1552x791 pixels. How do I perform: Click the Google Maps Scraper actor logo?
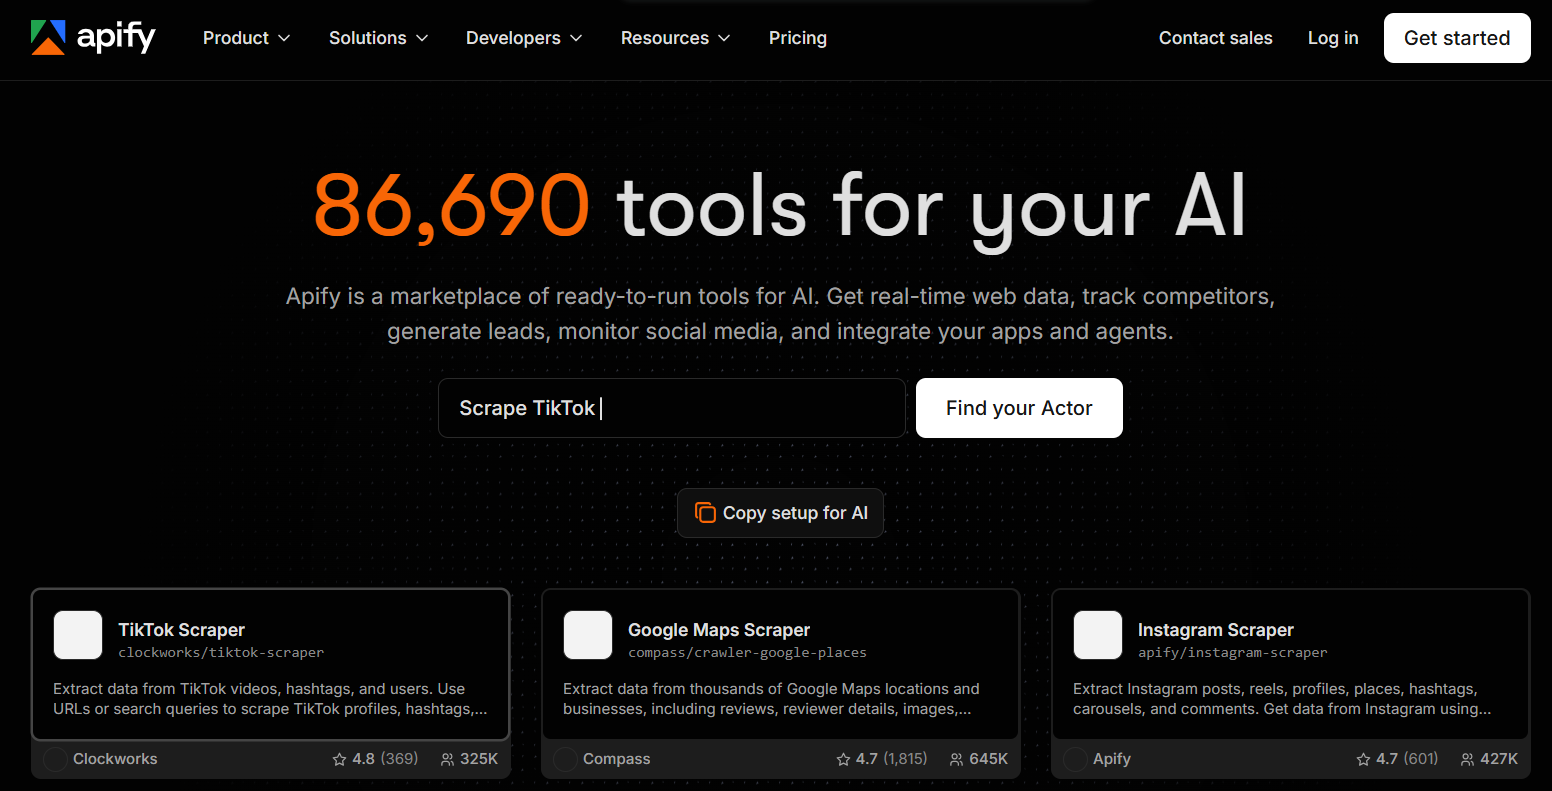[x=588, y=635]
